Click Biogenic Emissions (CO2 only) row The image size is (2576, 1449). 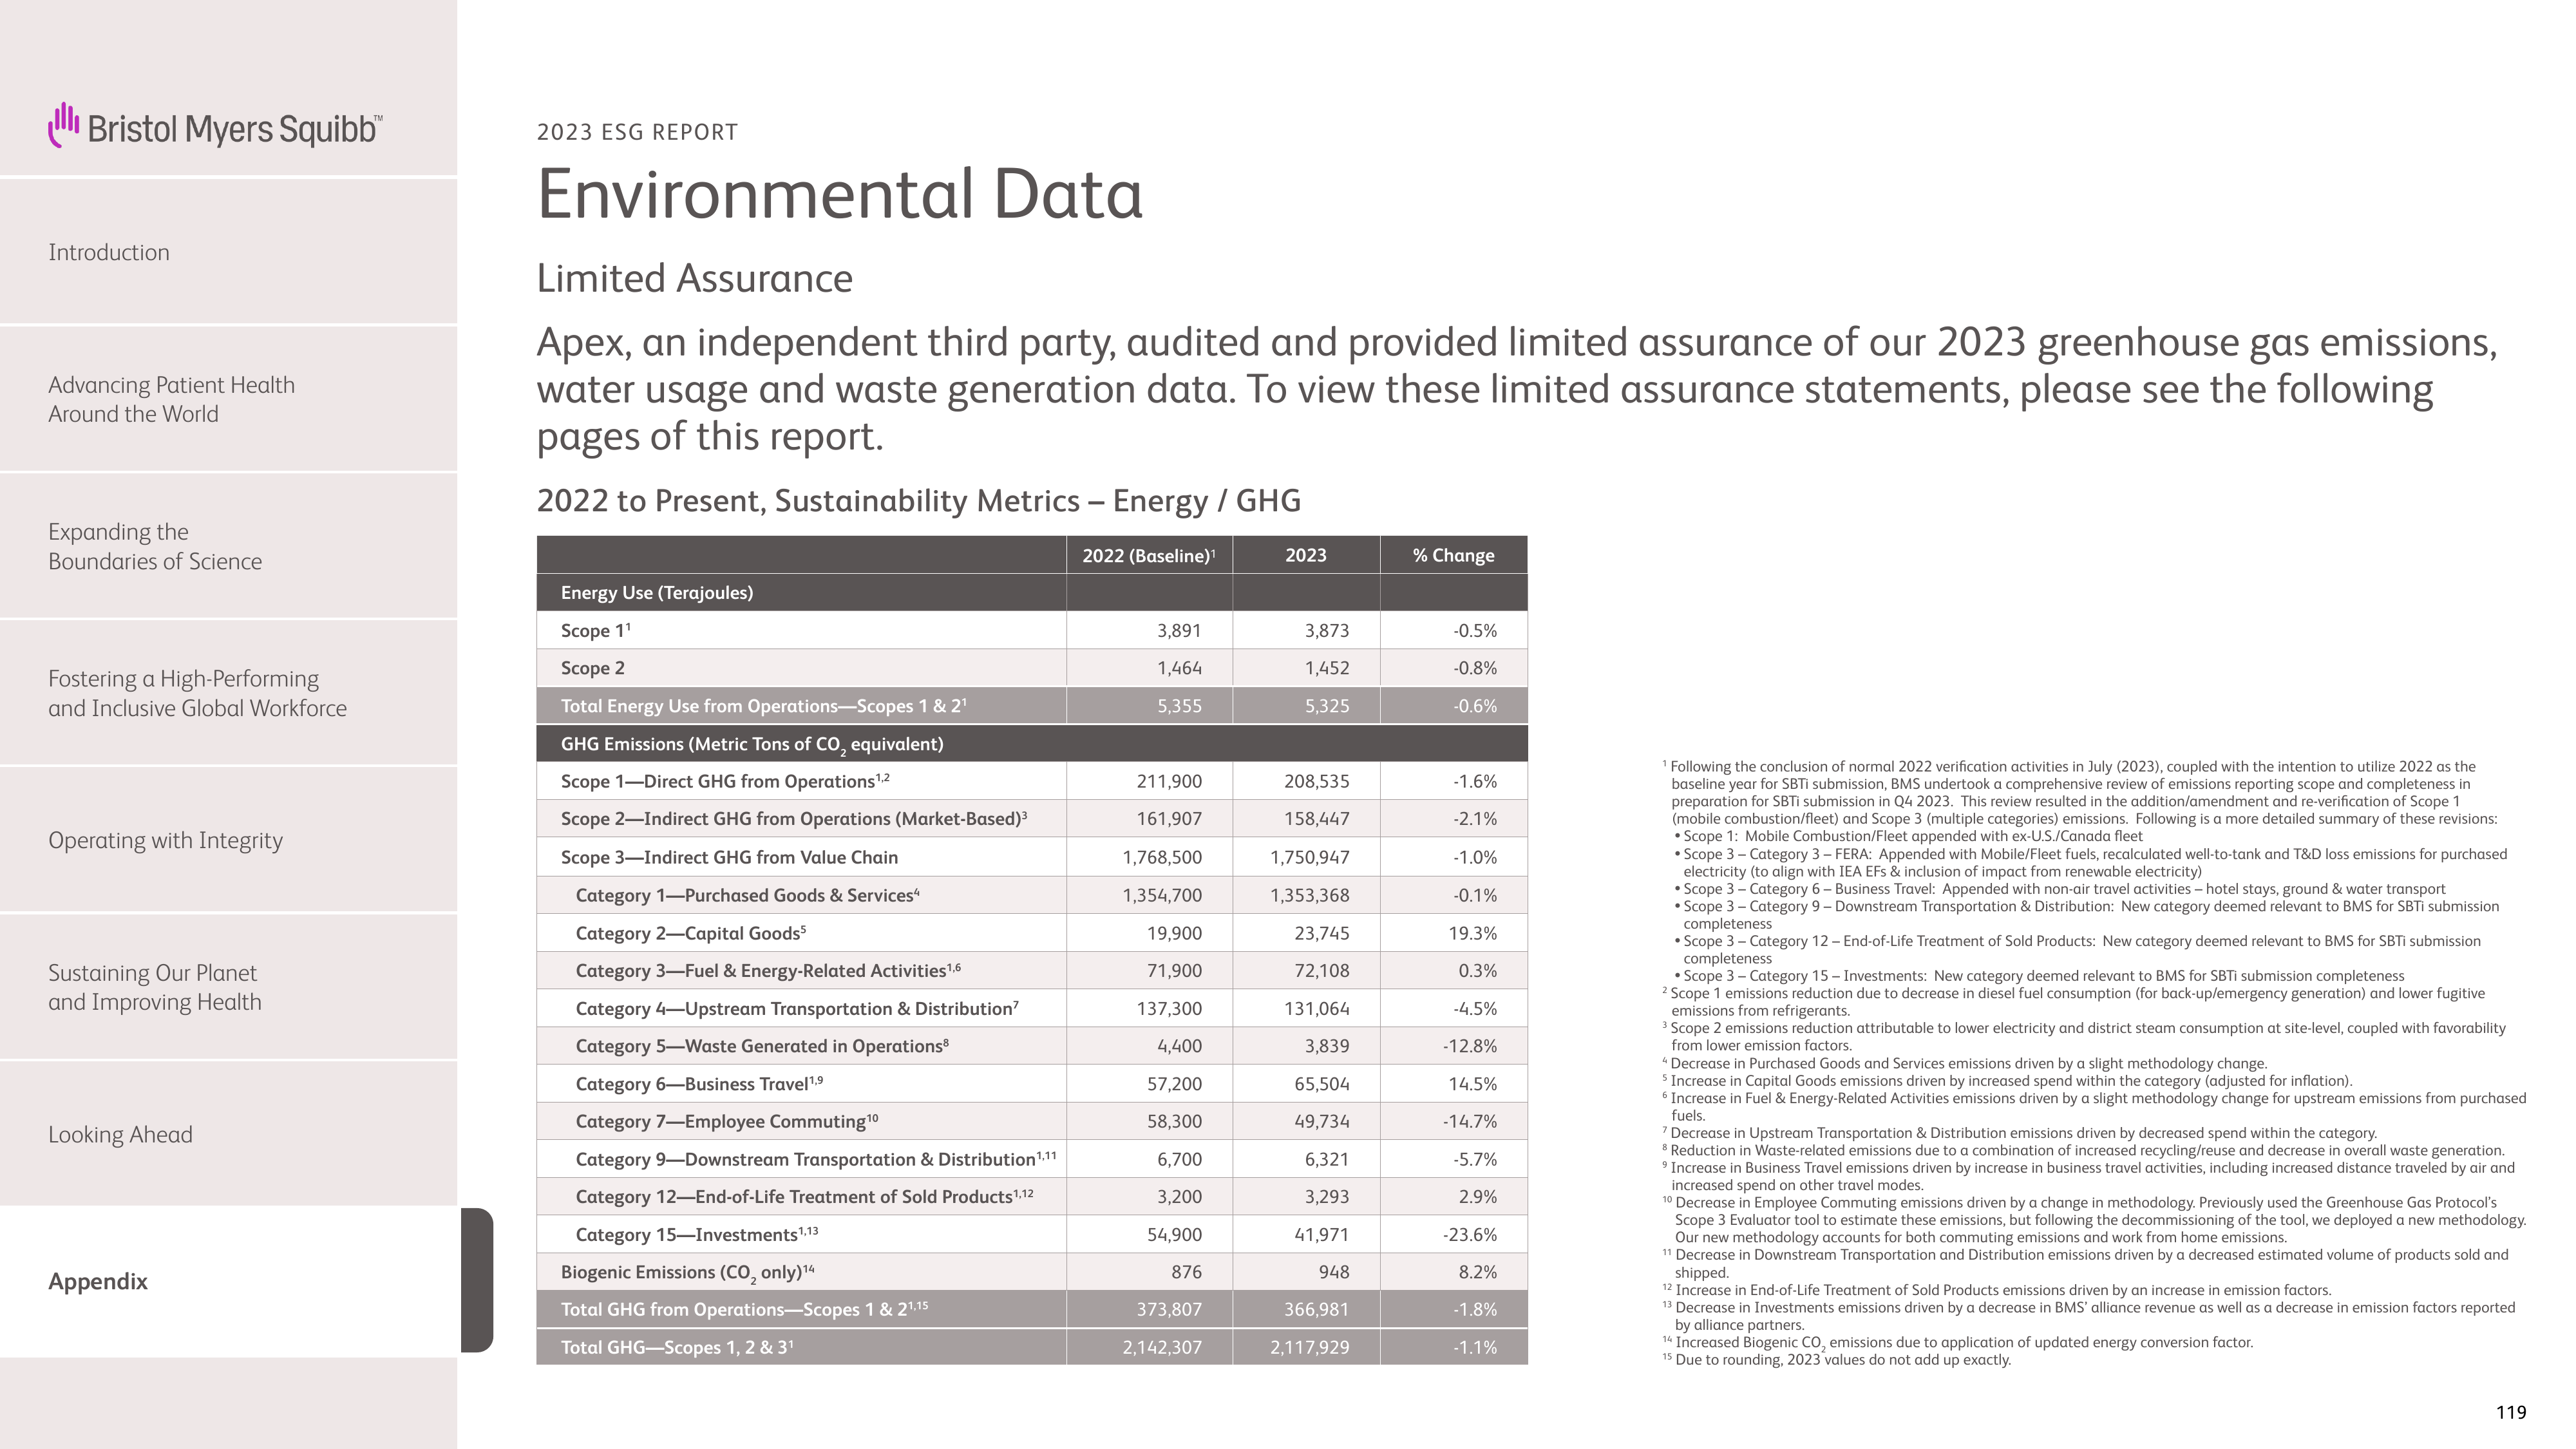(1032, 1272)
